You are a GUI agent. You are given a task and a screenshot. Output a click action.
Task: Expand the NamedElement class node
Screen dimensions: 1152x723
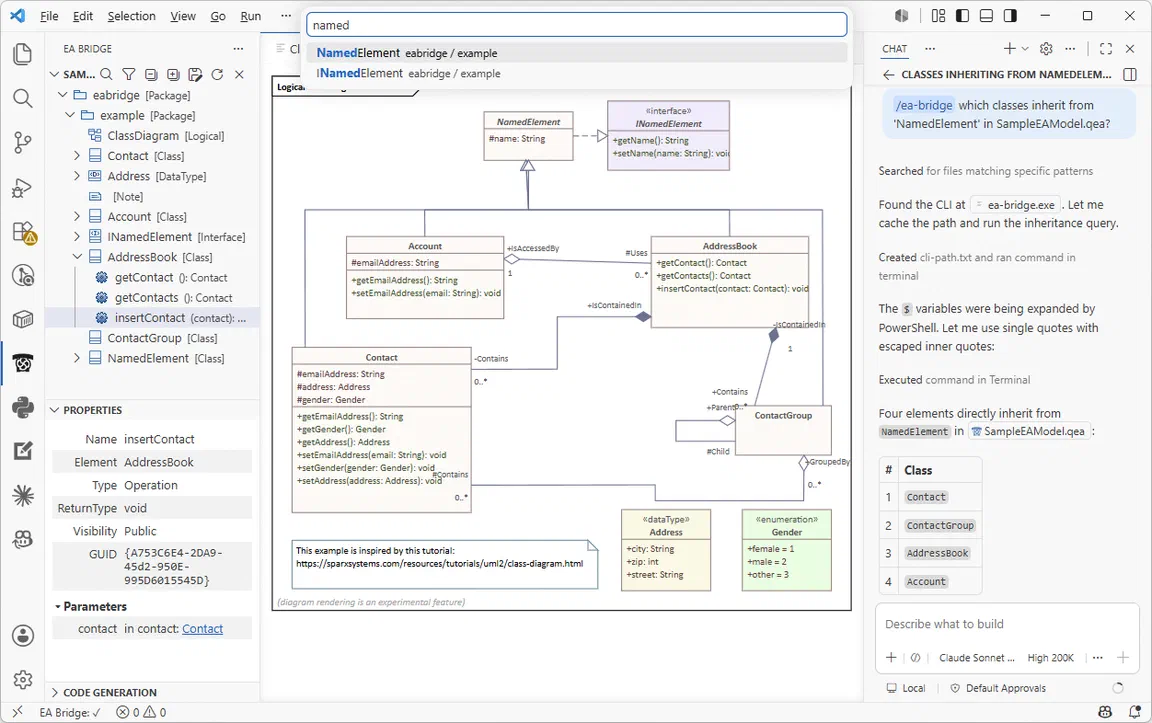(77, 359)
